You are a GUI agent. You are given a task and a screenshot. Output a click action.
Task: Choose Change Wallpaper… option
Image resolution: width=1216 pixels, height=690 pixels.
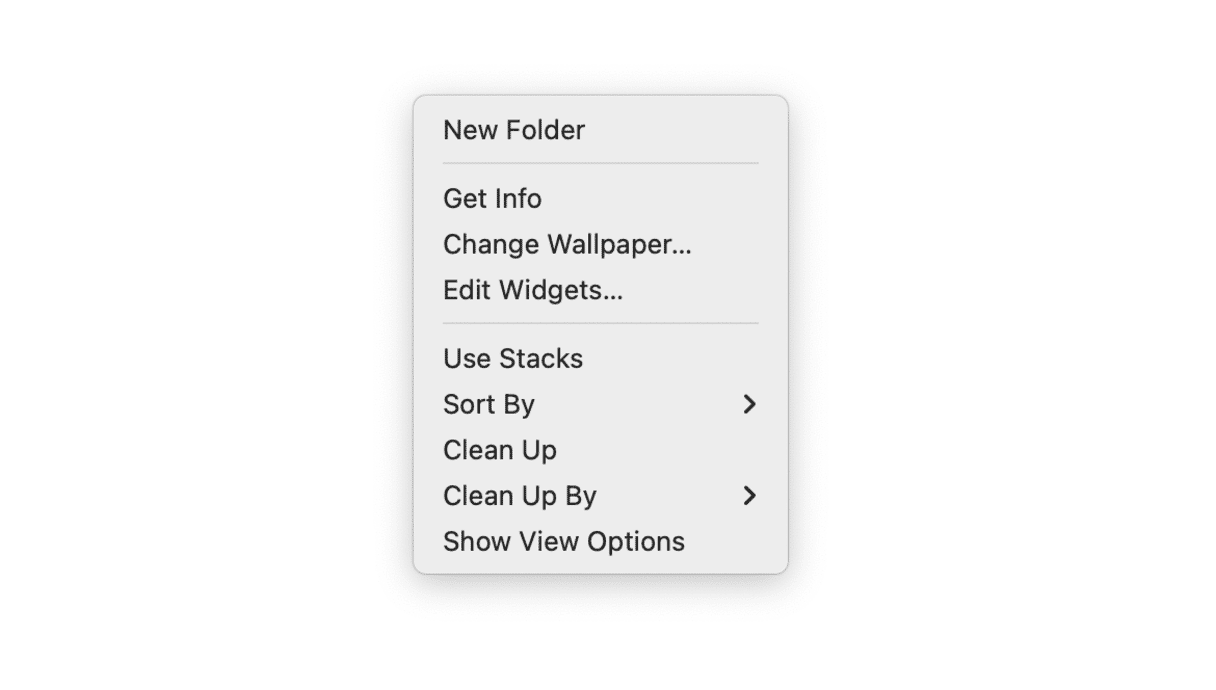click(567, 244)
